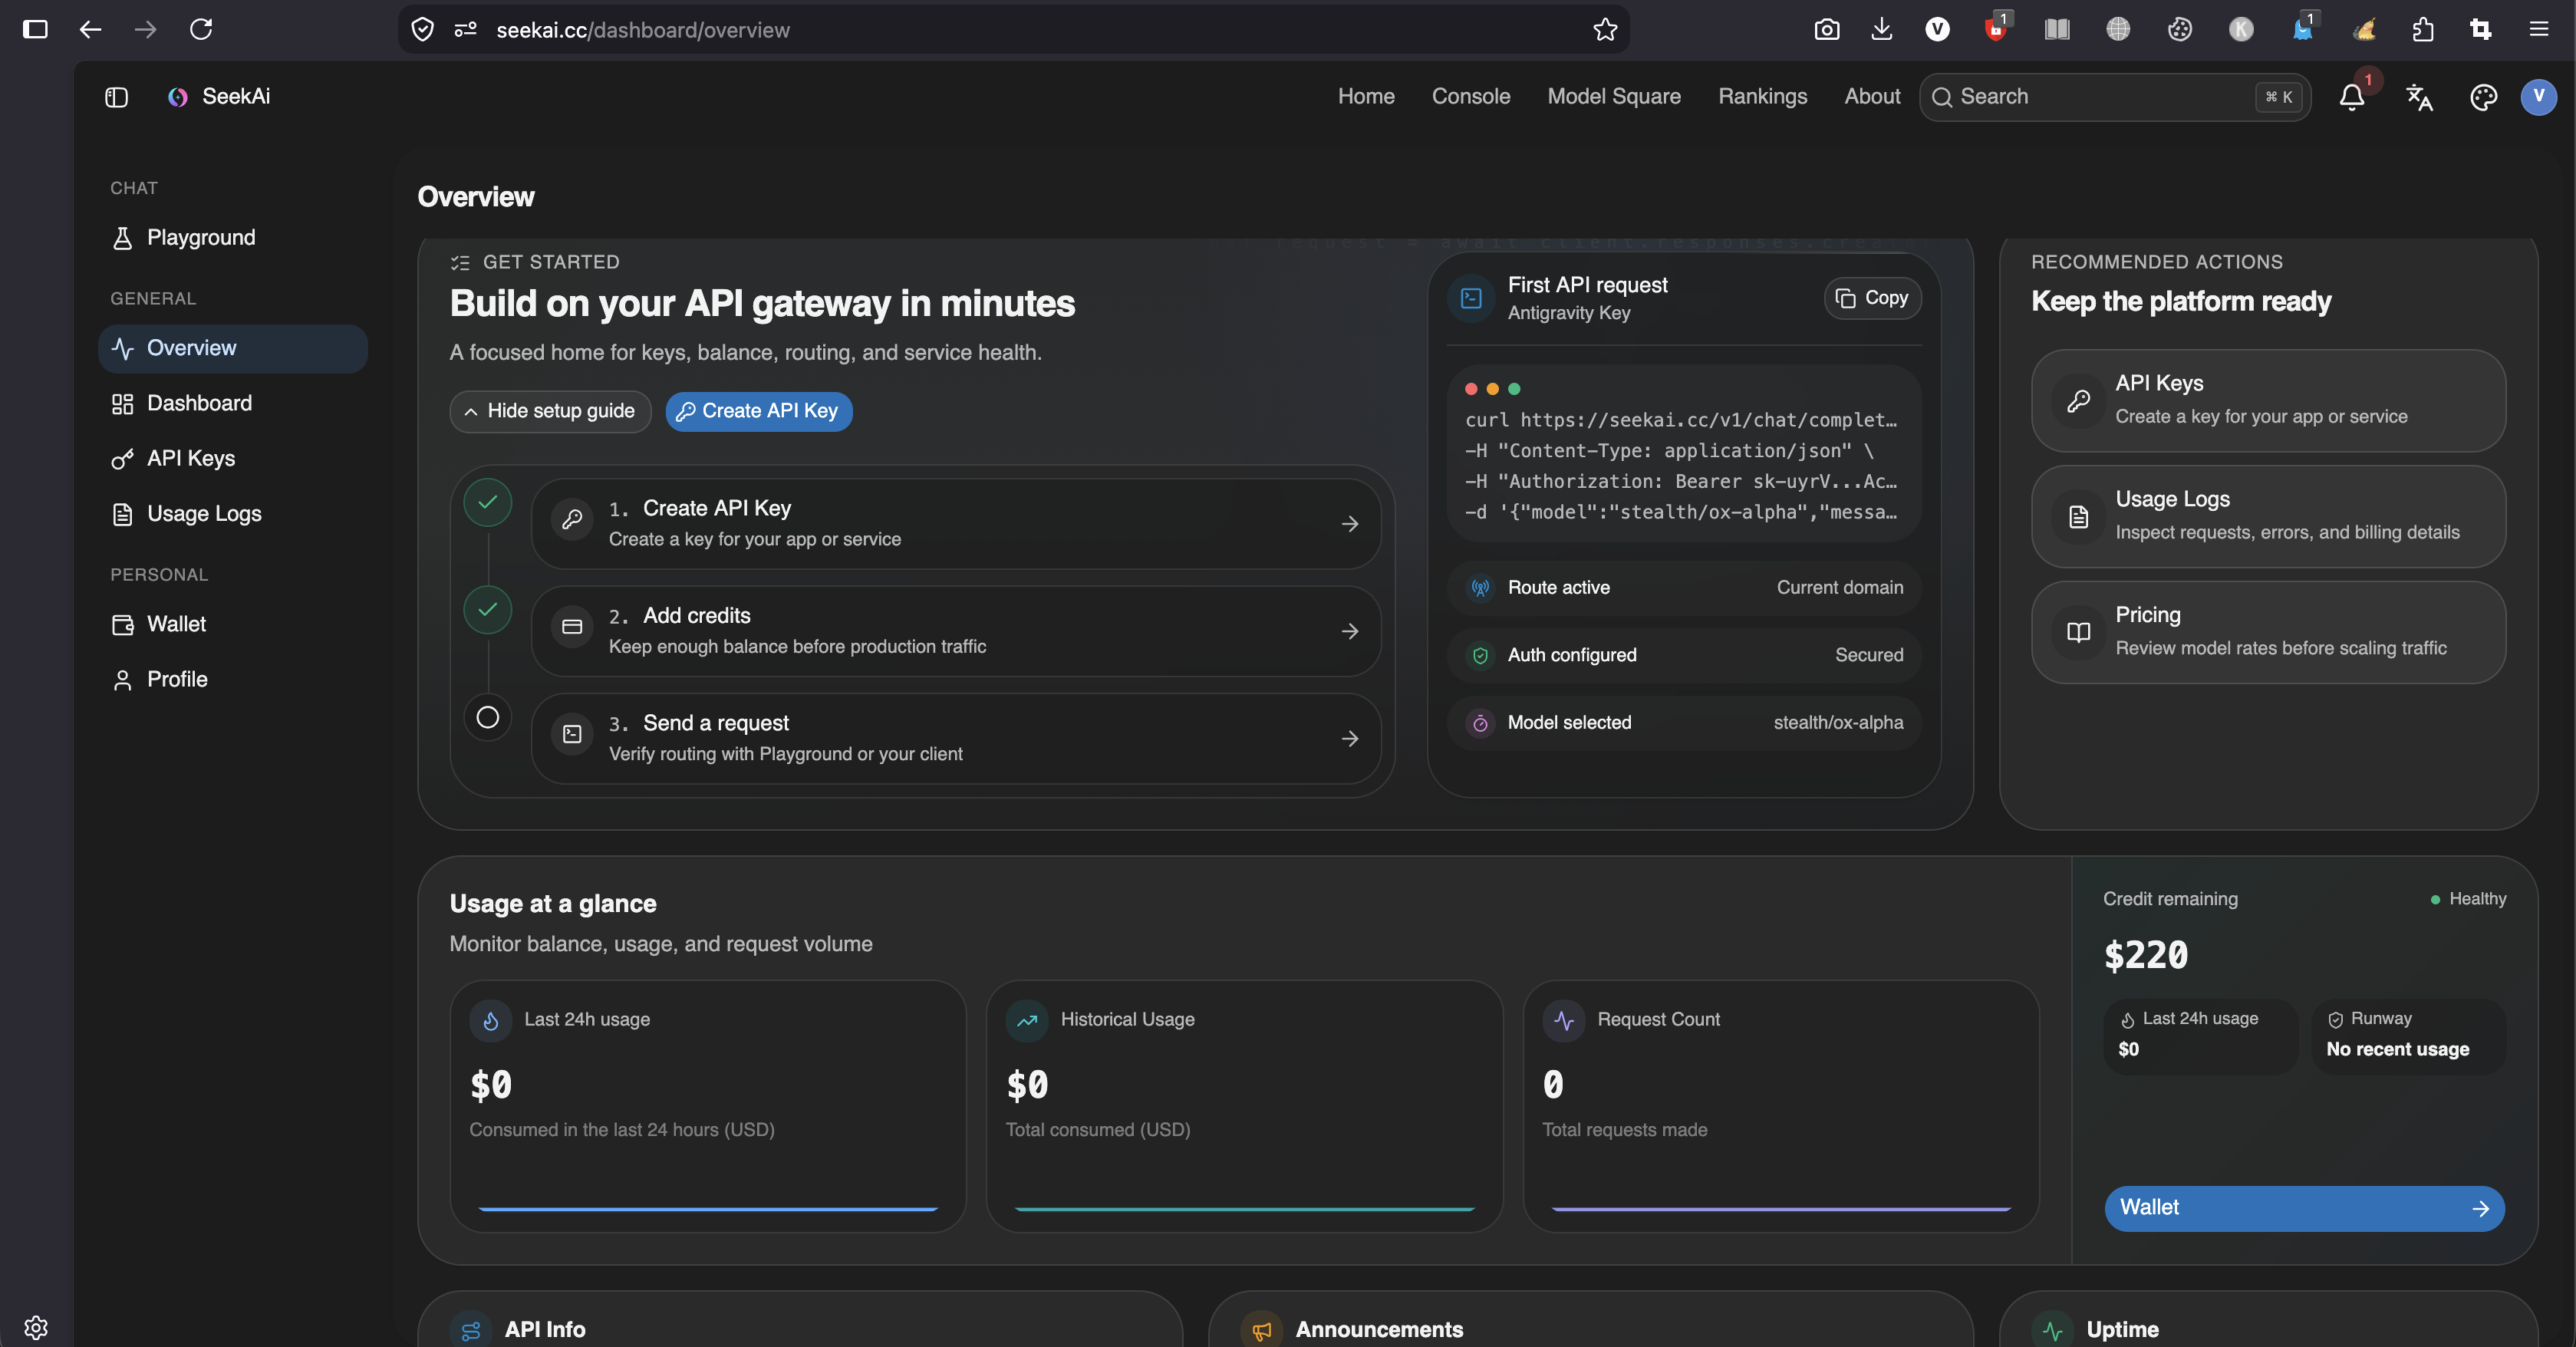Click the pulse icon on Request Count
Image resolution: width=2576 pixels, height=1347 pixels.
[x=1564, y=1021]
